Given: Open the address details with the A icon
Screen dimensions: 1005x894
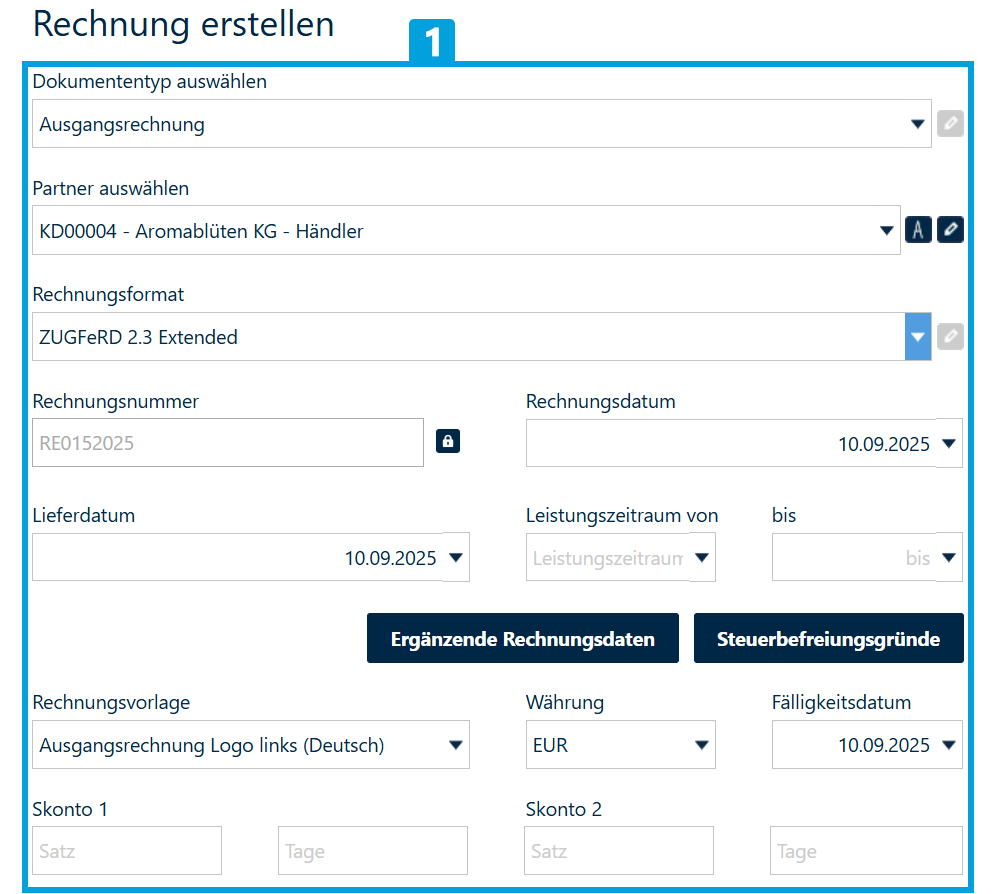Looking at the screenshot, I should pos(918,229).
